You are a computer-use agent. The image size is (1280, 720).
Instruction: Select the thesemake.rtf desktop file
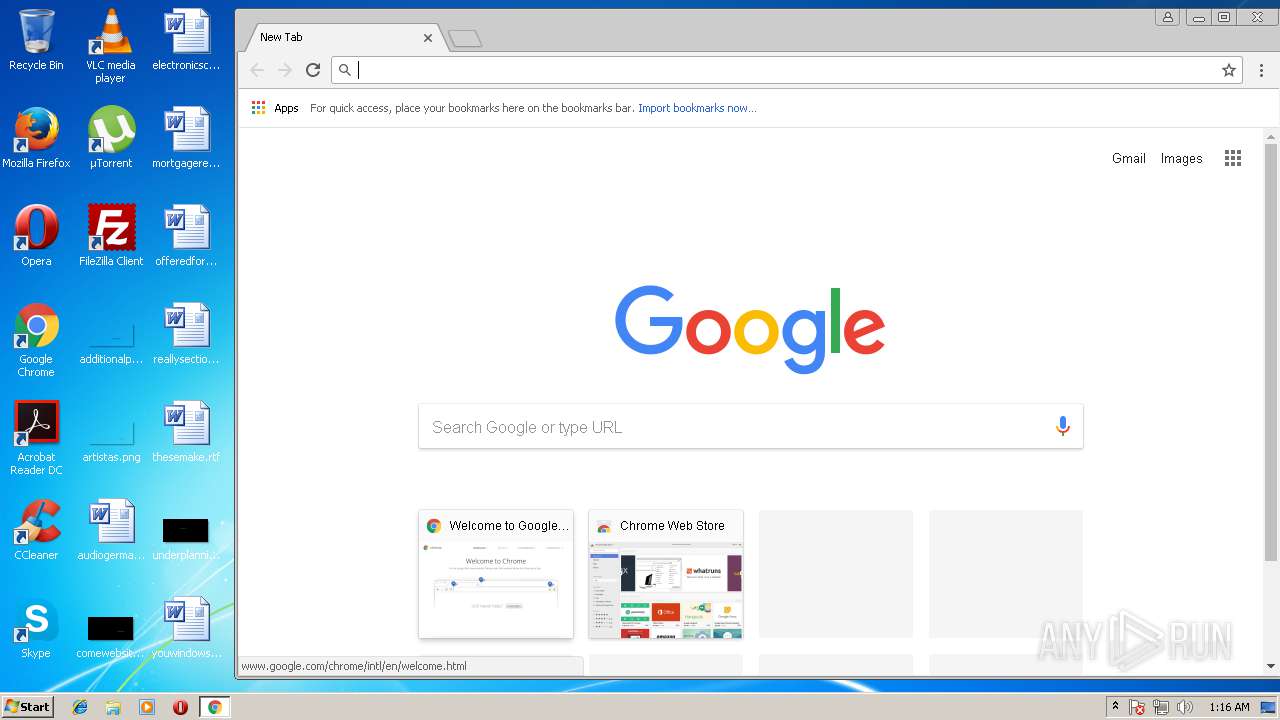pyautogui.click(x=186, y=432)
